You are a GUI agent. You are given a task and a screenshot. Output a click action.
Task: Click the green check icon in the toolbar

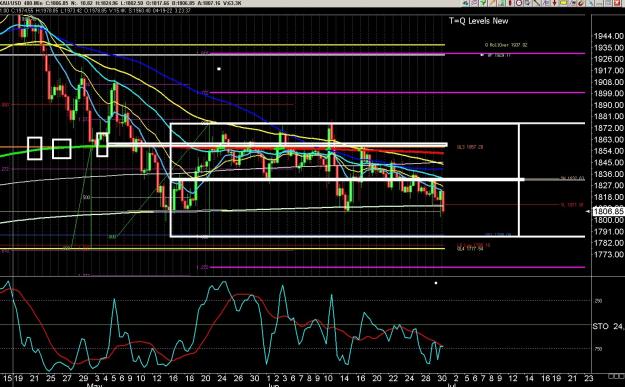[x=483, y=3]
